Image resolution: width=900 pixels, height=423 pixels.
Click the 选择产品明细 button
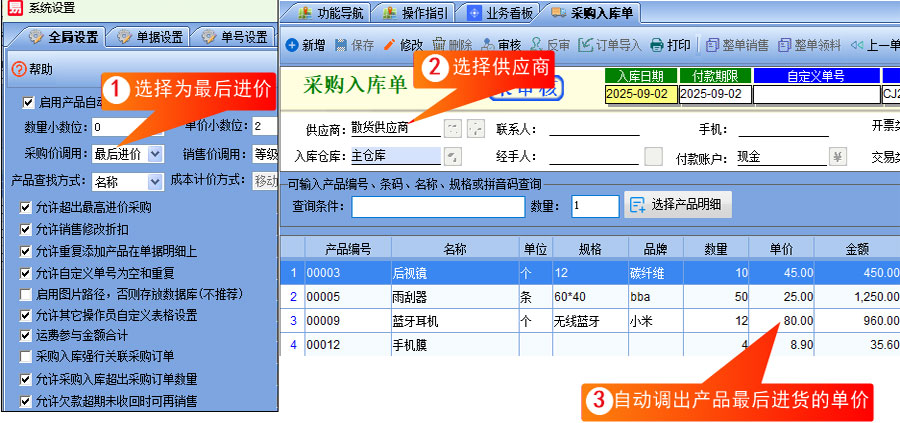(x=678, y=205)
